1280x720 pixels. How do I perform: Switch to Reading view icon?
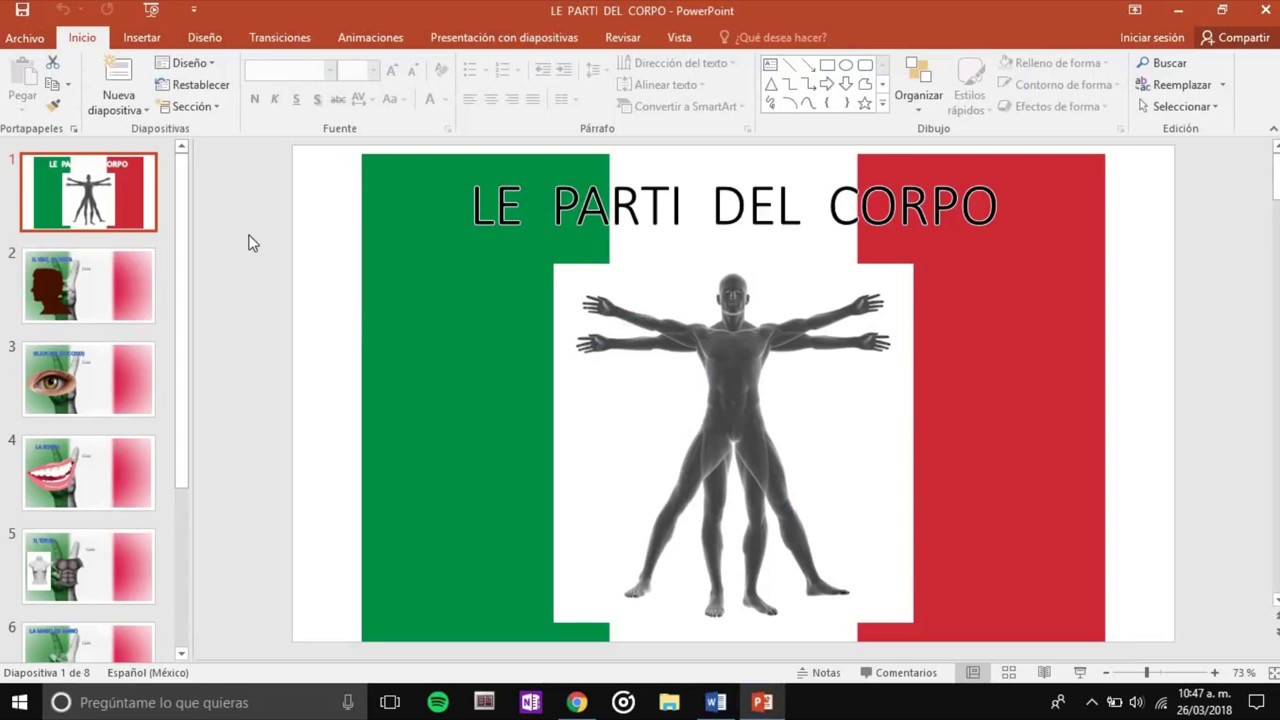[1044, 673]
